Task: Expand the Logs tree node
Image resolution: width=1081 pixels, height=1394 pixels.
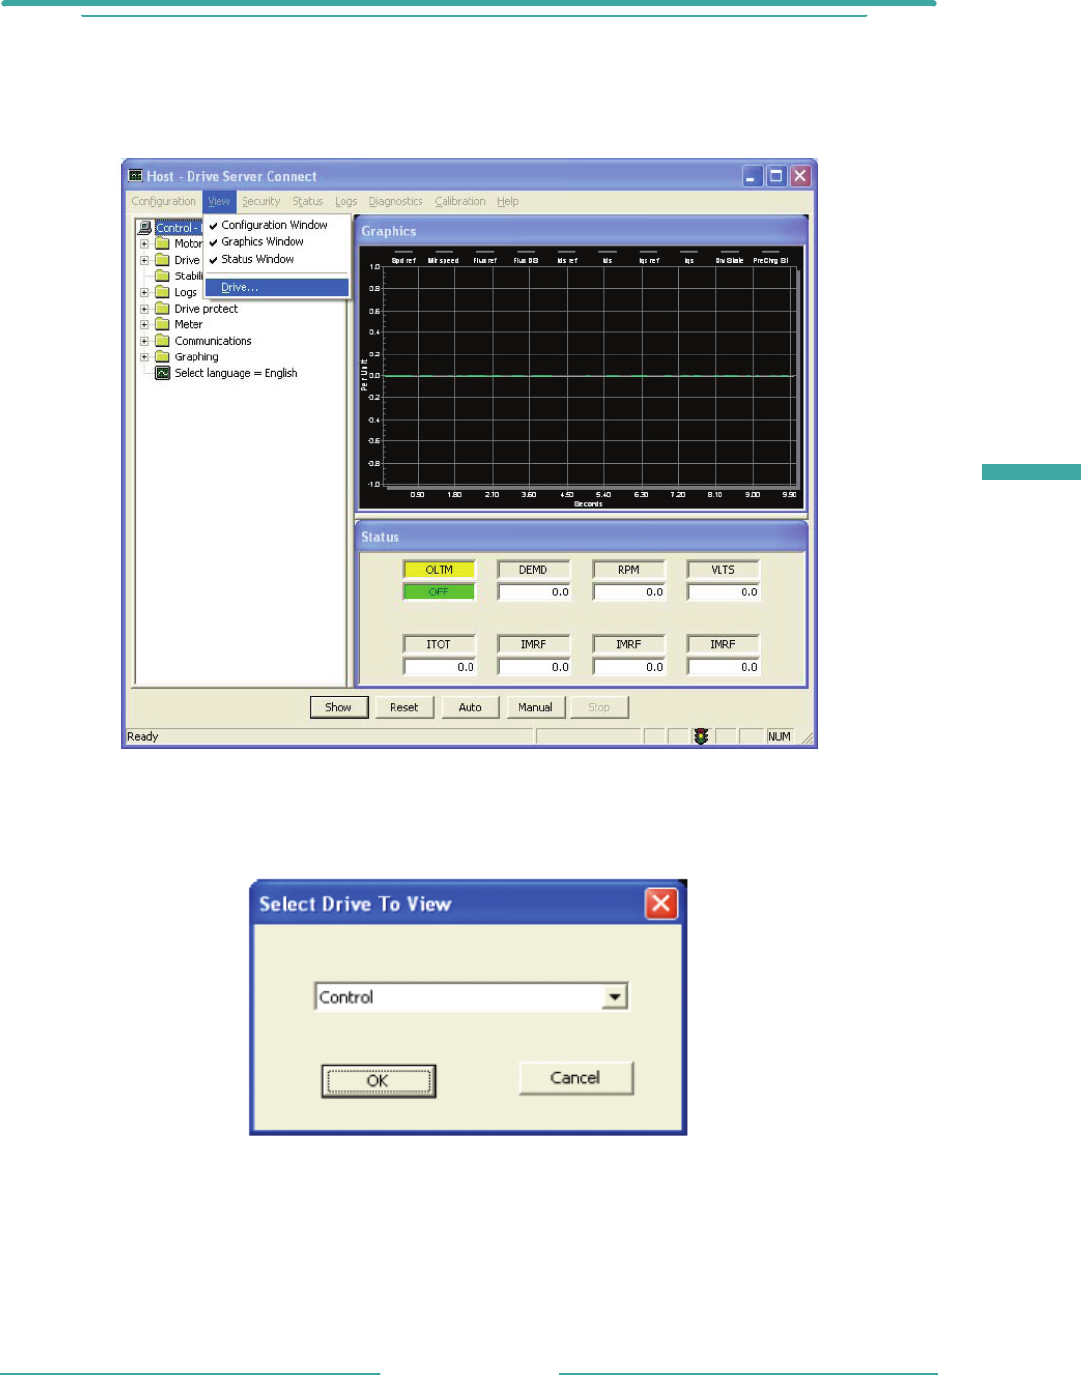Action: tap(144, 293)
